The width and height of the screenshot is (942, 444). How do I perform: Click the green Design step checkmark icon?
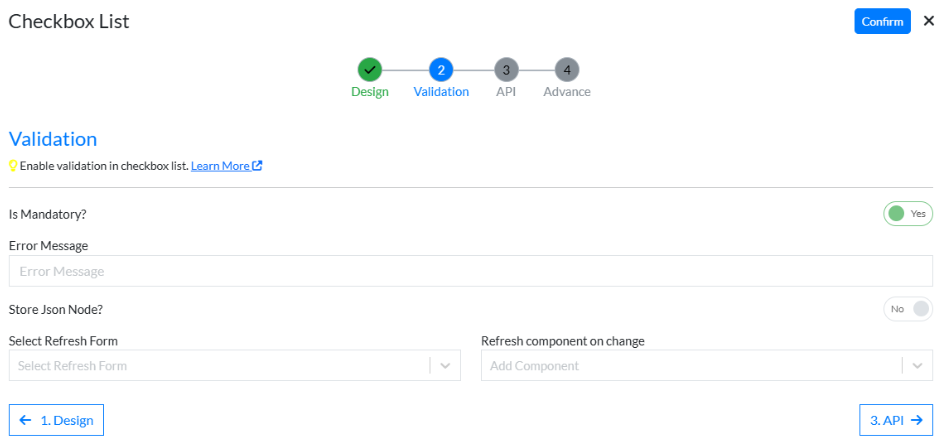coord(370,70)
